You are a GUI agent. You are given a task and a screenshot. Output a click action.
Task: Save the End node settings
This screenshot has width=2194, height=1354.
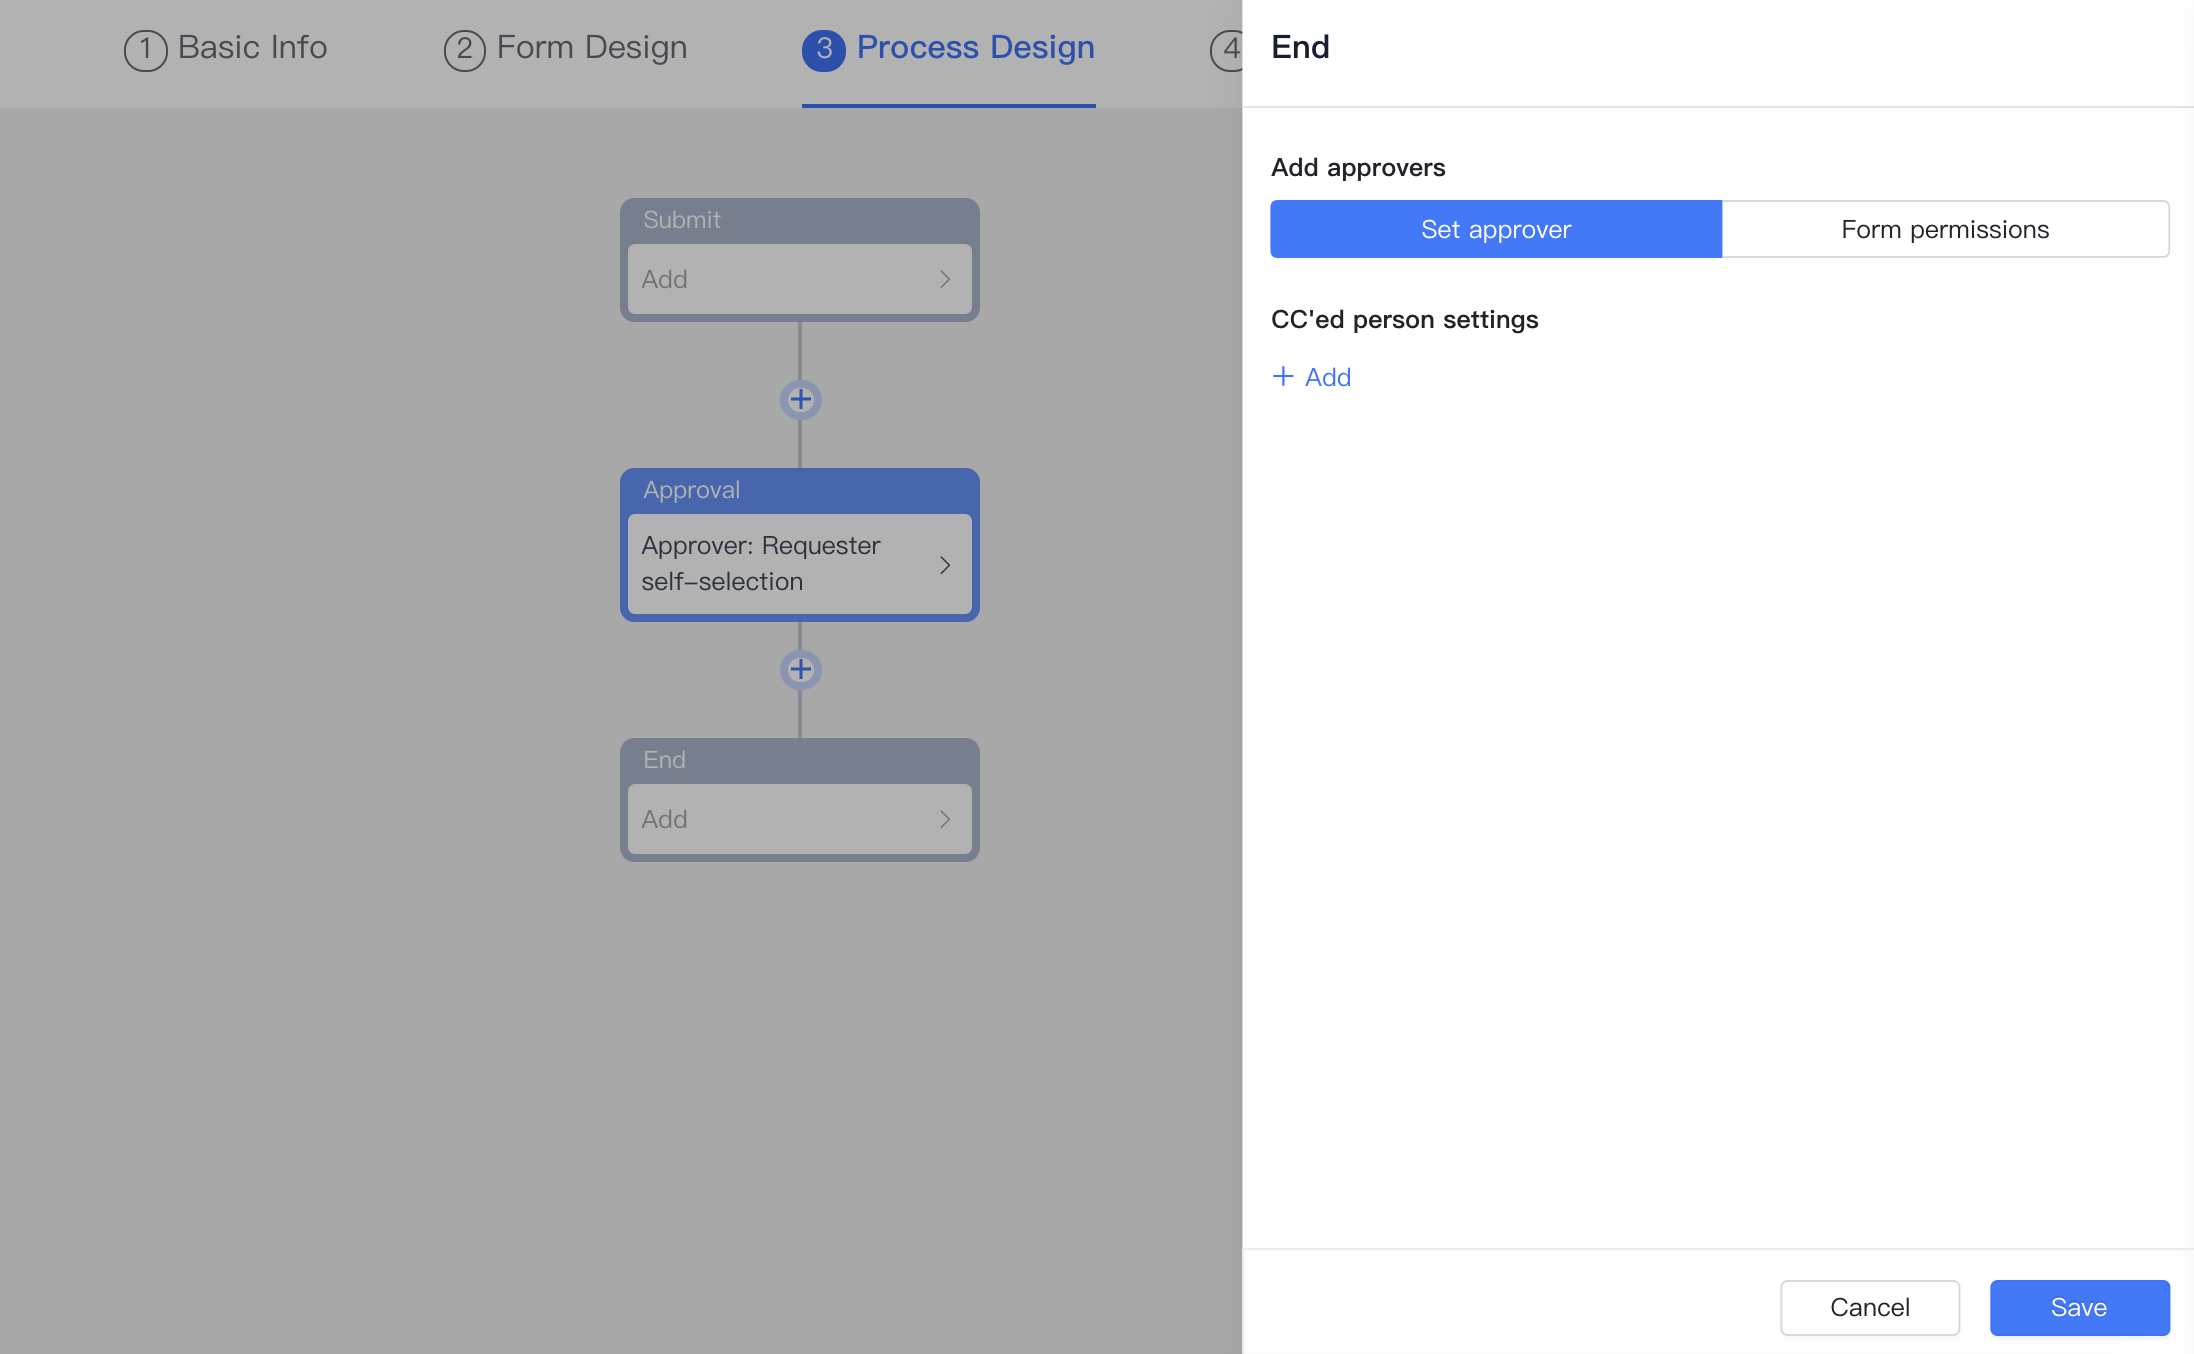pyautogui.click(x=2077, y=1307)
